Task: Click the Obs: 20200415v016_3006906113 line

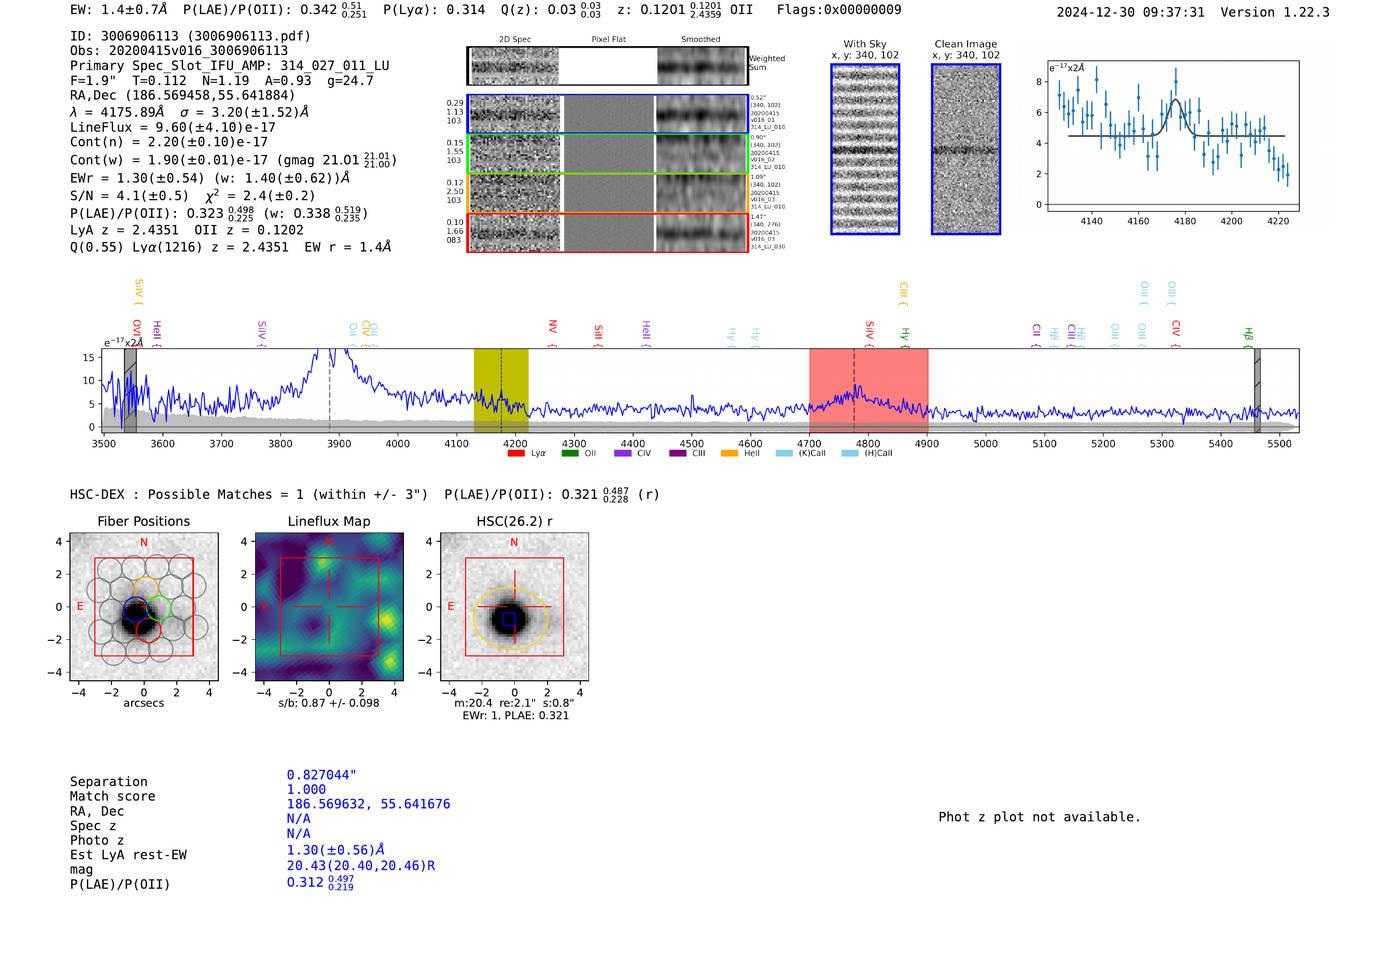Action: [179, 51]
